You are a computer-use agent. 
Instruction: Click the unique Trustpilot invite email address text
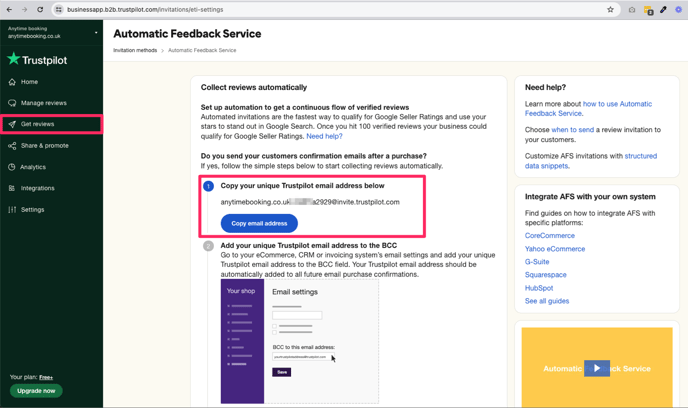point(310,202)
